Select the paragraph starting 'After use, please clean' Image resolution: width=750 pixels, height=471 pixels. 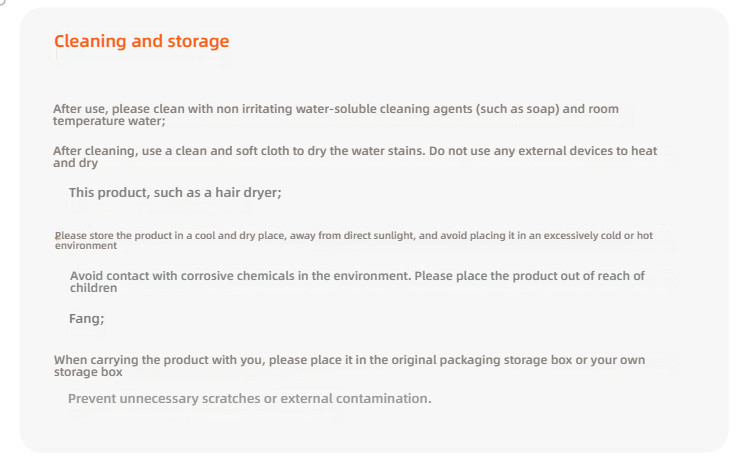coord(336,115)
